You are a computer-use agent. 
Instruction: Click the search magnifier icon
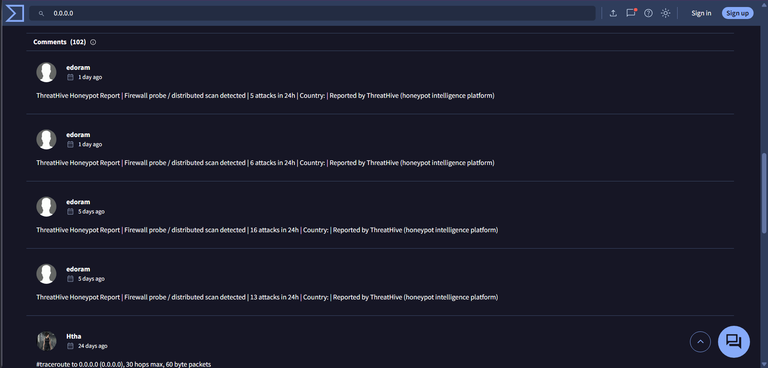(41, 14)
